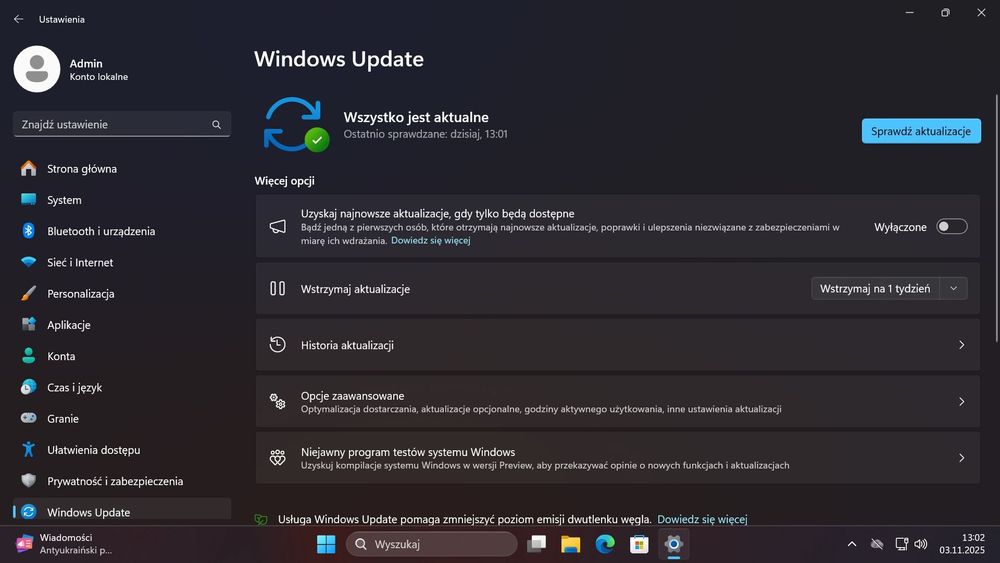This screenshot has width=1000, height=563.
Task: Click the large update status sync icon
Action: (295, 124)
